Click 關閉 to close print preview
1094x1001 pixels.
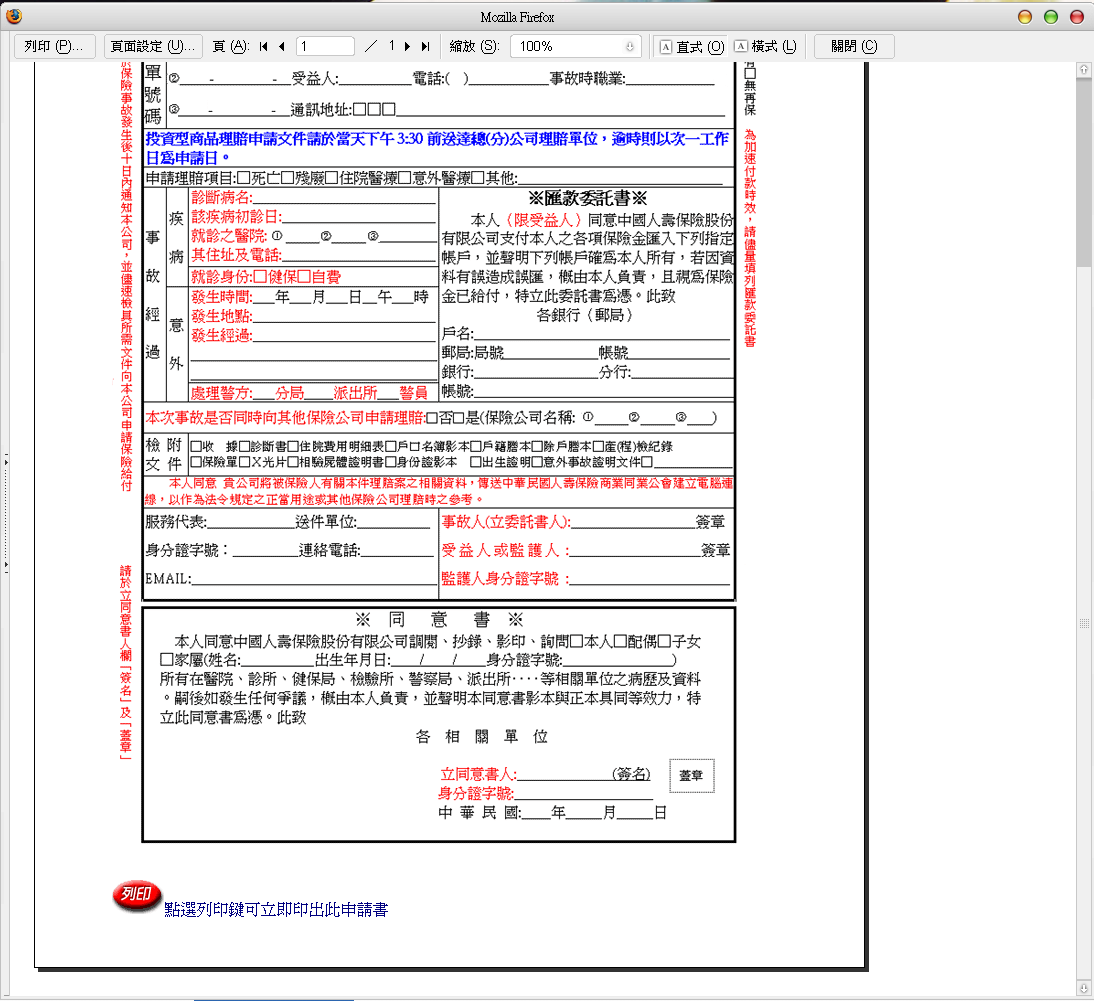(x=853, y=46)
